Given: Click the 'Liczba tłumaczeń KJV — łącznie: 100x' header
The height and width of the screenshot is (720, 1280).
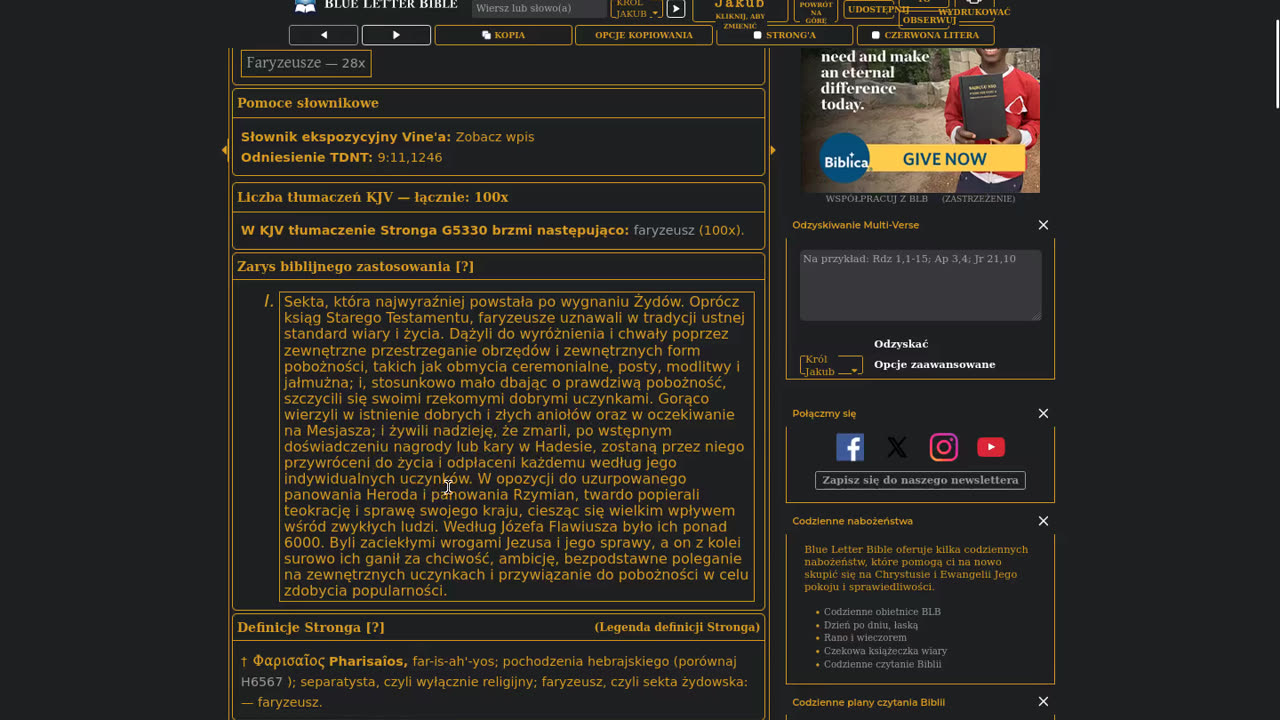Looking at the screenshot, I should pos(498,197).
